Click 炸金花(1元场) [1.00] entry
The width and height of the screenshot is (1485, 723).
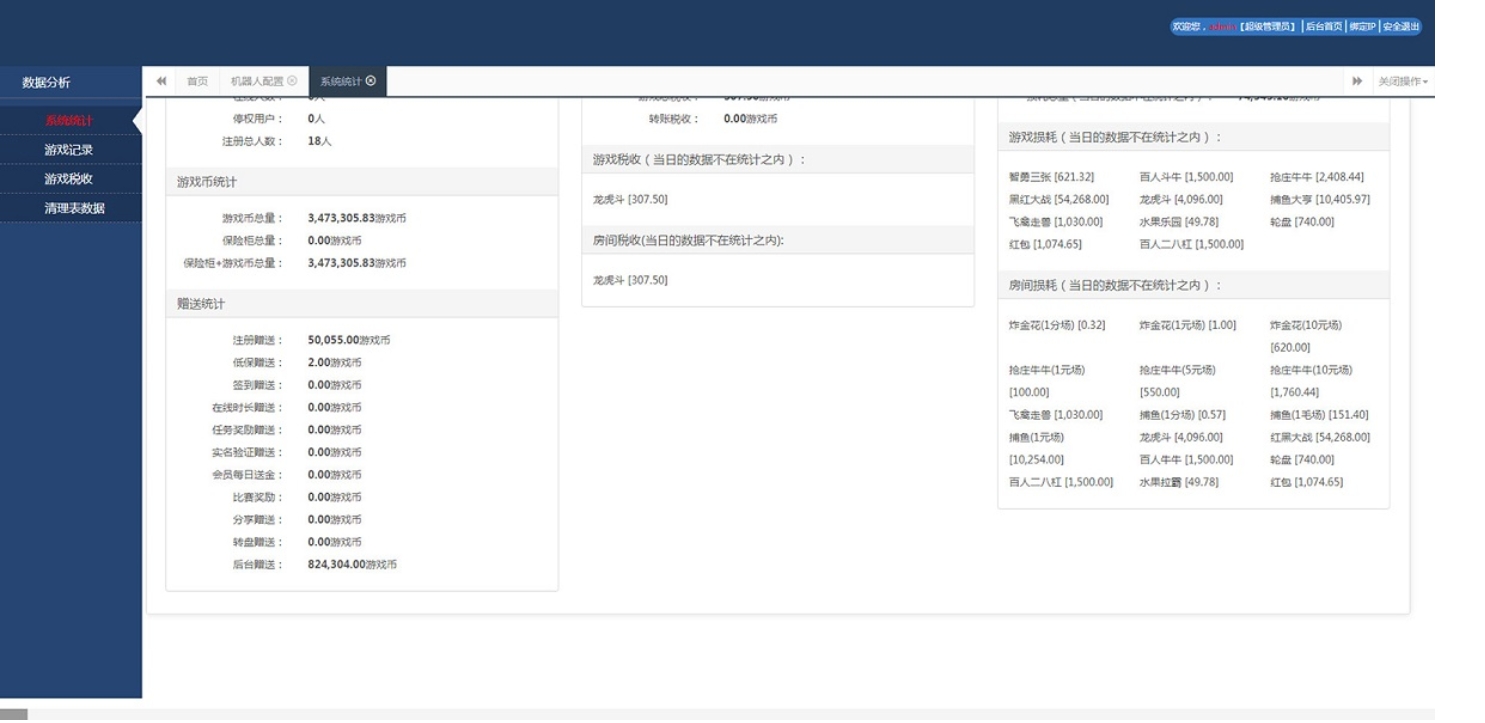click(x=1188, y=326)
